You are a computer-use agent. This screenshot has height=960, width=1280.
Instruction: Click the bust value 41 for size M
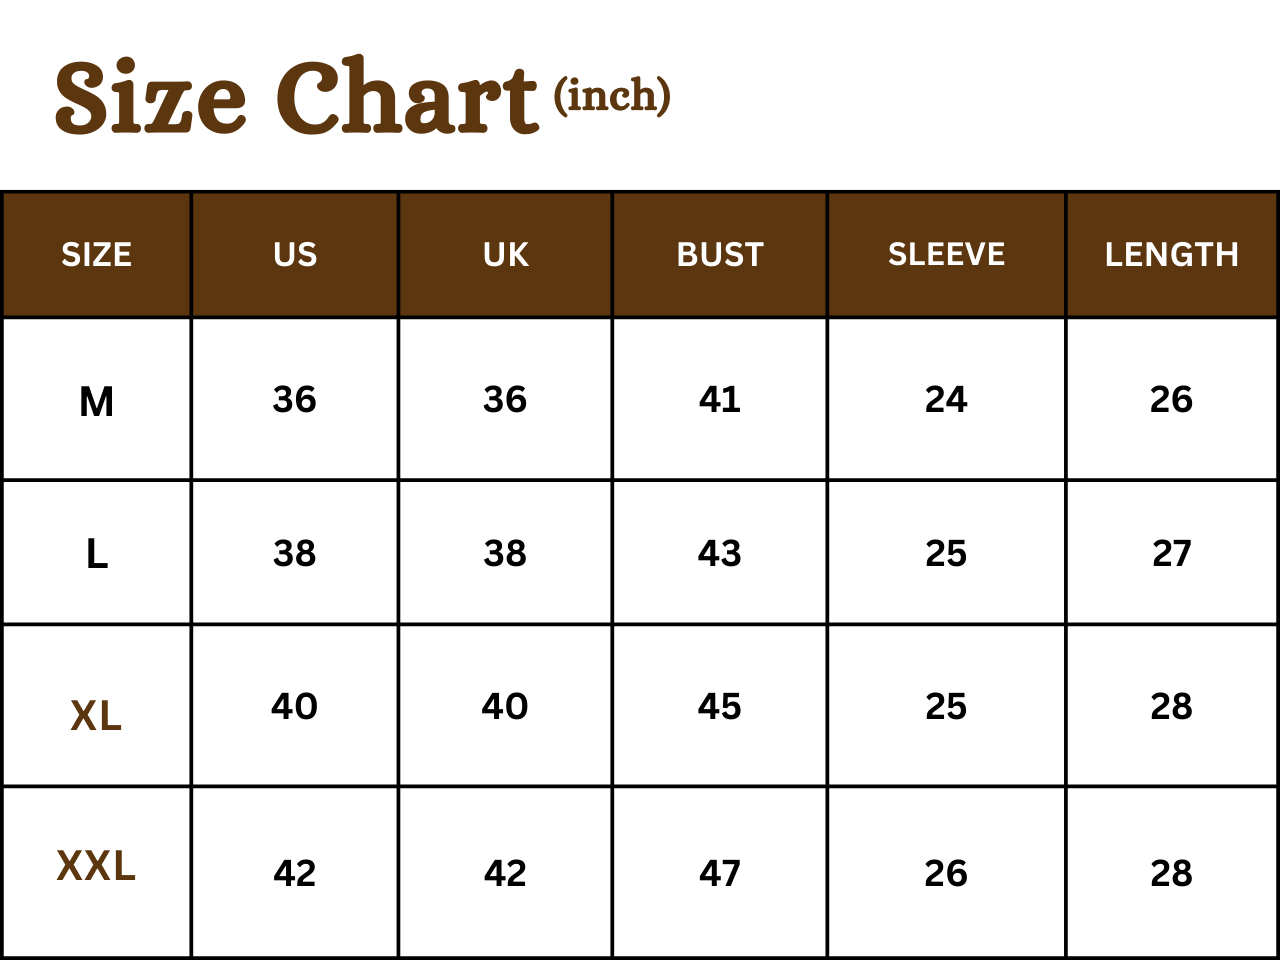(720, 400)
